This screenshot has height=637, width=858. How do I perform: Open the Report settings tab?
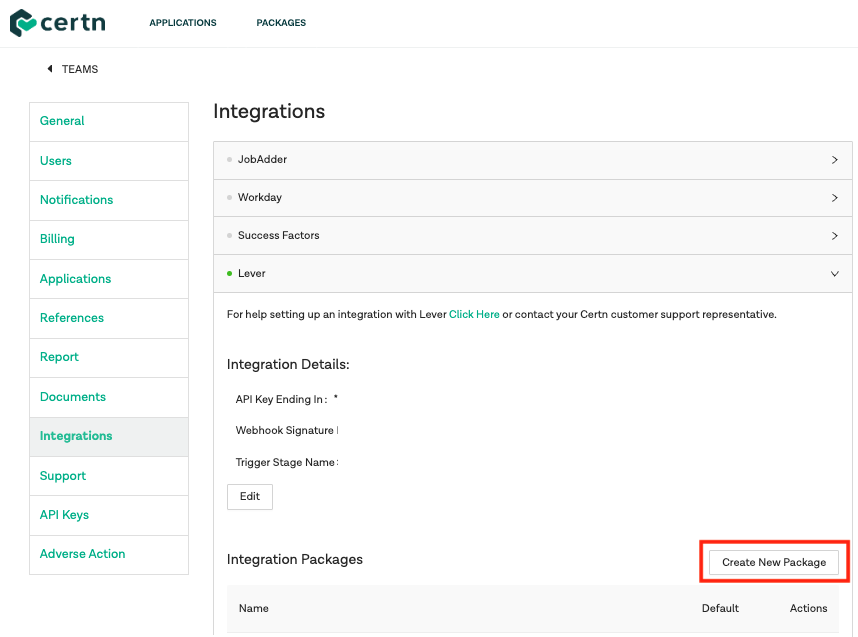pyautogui.click(x=109, y=358)
